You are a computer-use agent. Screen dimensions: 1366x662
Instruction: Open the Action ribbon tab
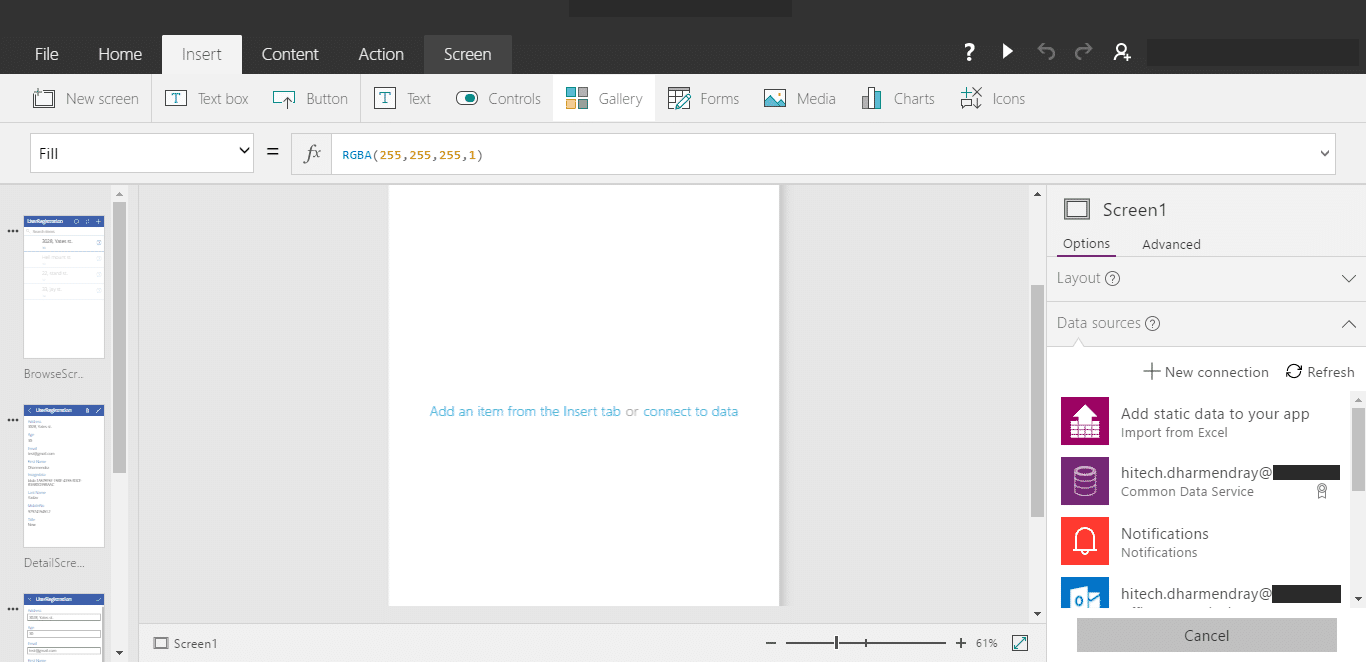[x=381, y=54]
